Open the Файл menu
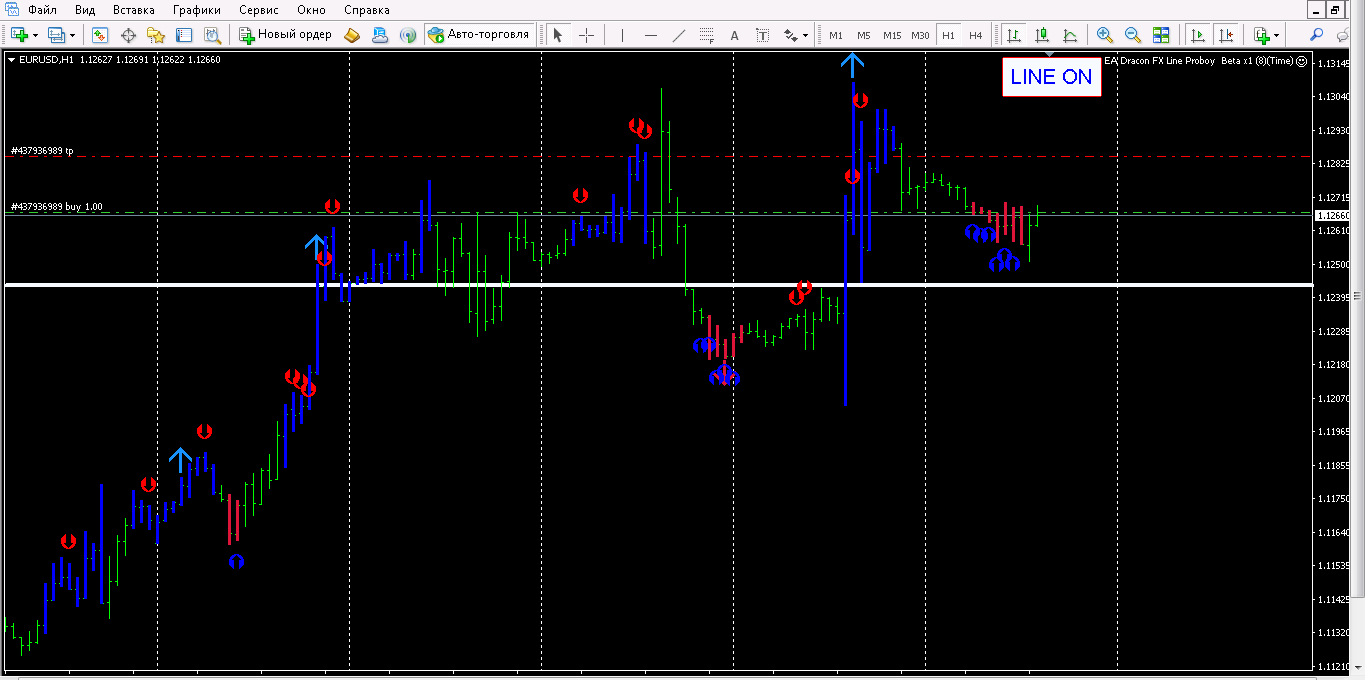 (42, 10)
